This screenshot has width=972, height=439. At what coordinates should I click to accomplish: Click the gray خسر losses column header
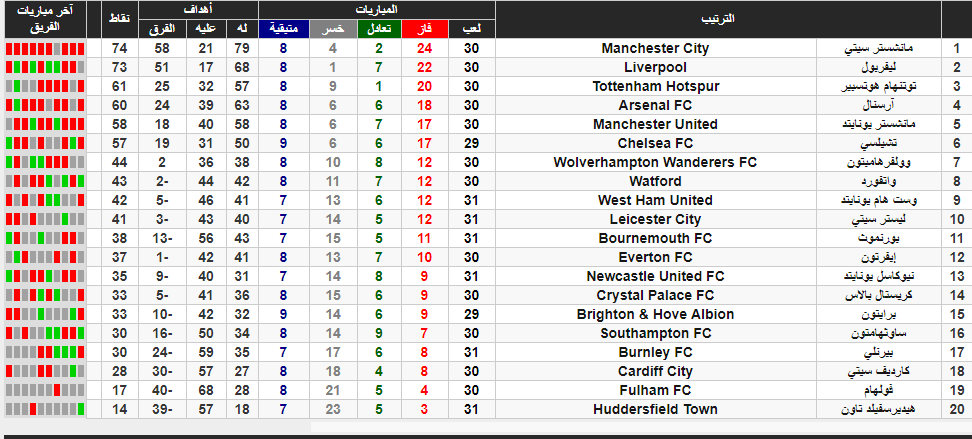click(x=333, y=29)
